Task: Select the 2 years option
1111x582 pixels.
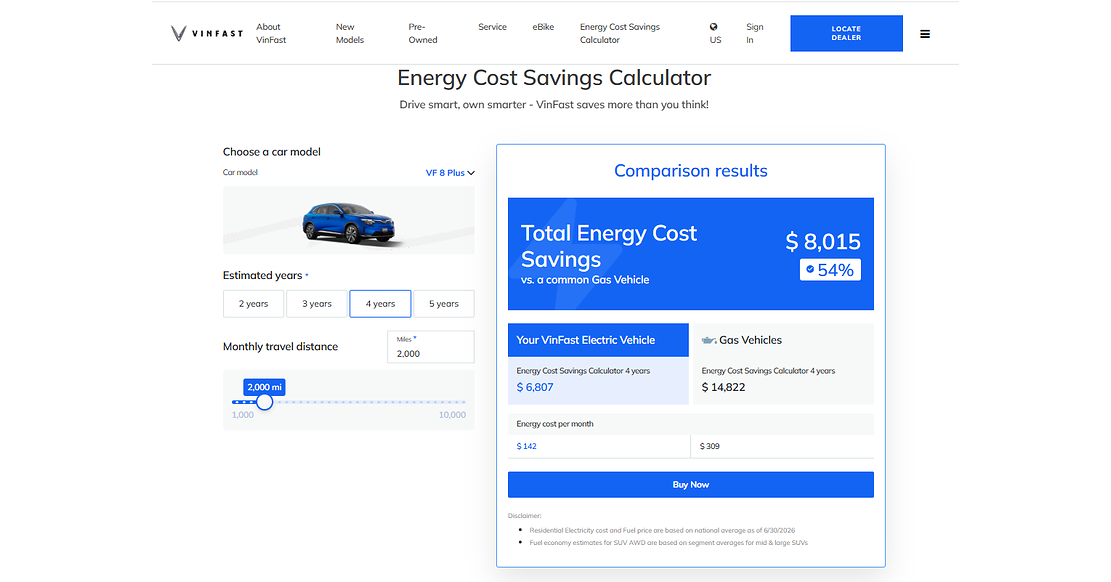Action: pyautogui.click(x=254, y=303)
